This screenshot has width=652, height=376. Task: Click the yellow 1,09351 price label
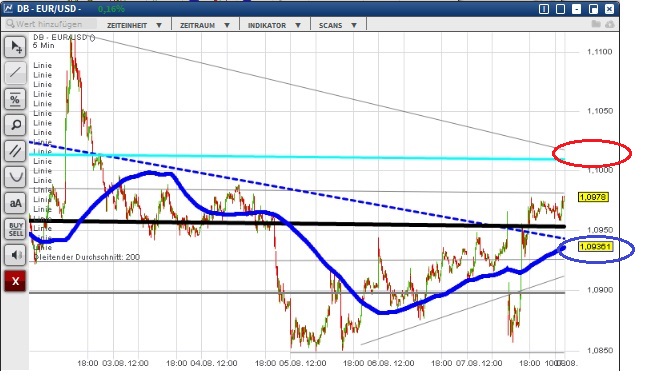coord(595,247)
